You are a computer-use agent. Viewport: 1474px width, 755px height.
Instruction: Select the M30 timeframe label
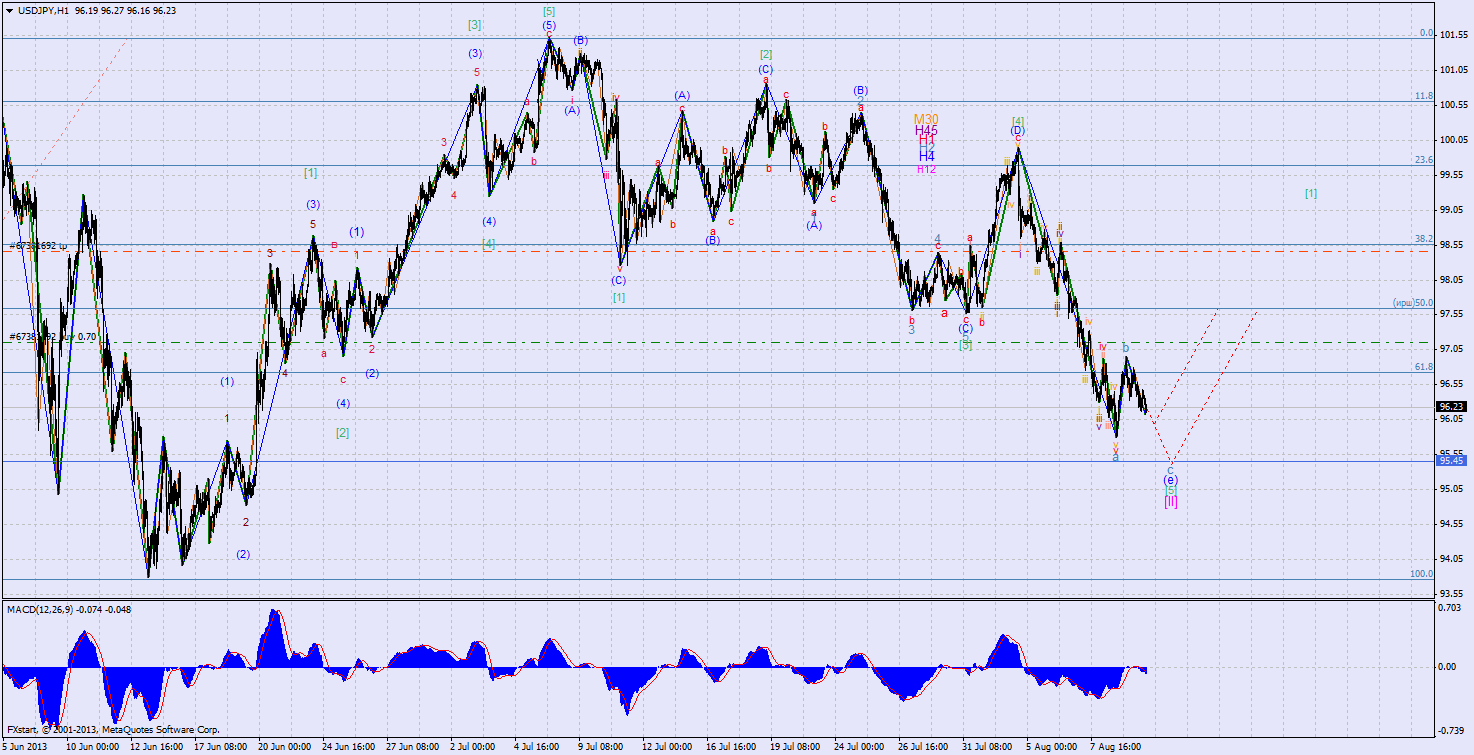(926, 119)
